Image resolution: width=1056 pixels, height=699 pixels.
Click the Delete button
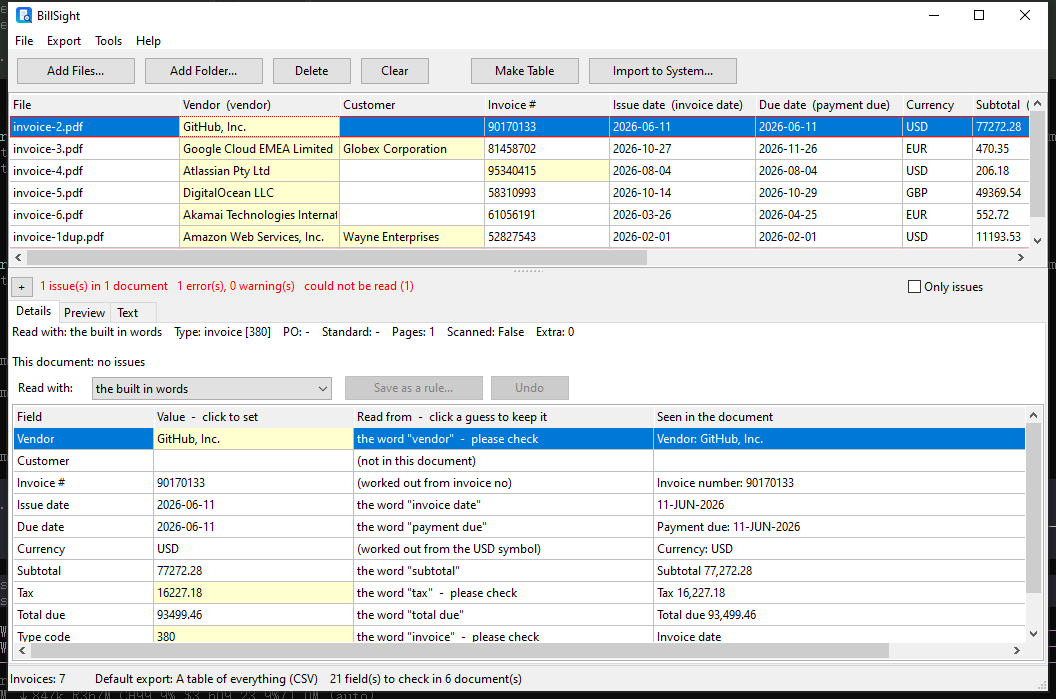[312, 71]
